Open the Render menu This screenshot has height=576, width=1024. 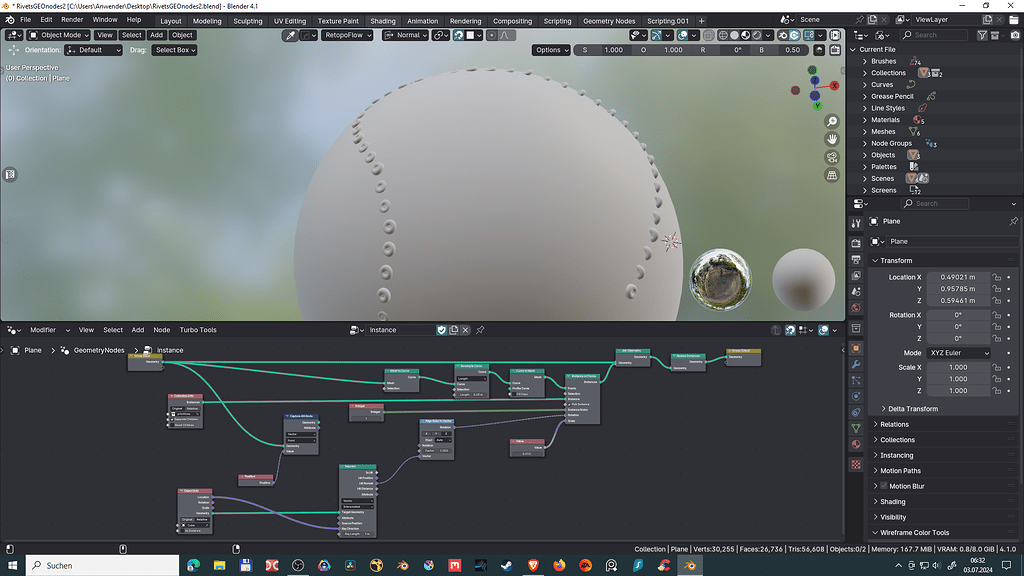pos(72,20)
